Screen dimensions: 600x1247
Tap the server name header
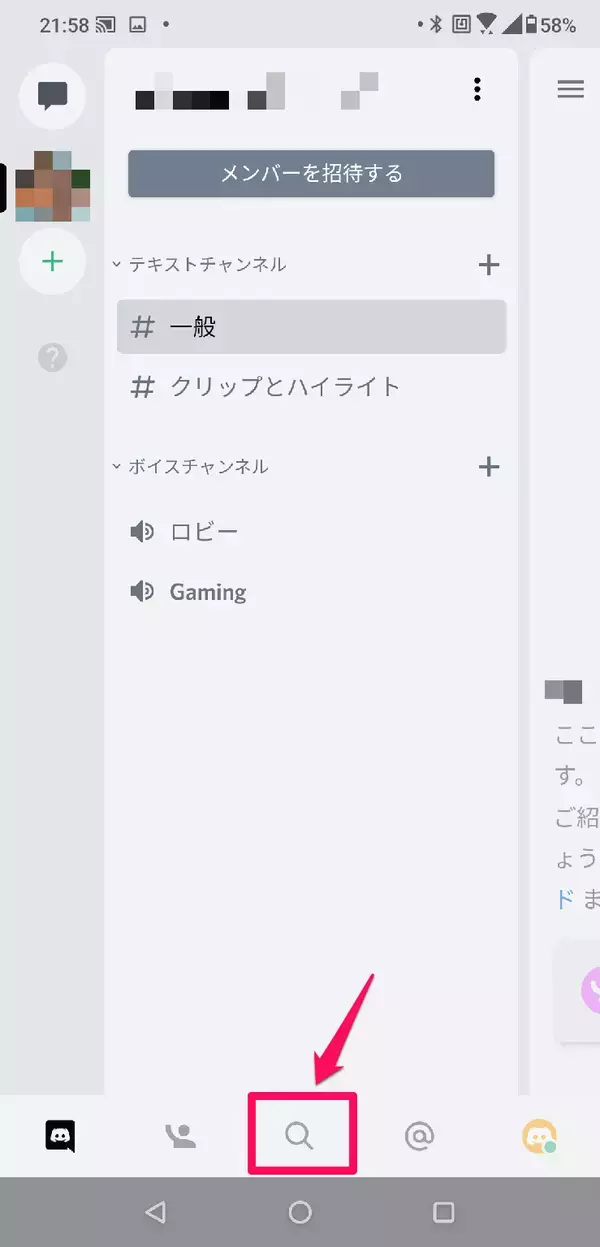click(258, 90)
